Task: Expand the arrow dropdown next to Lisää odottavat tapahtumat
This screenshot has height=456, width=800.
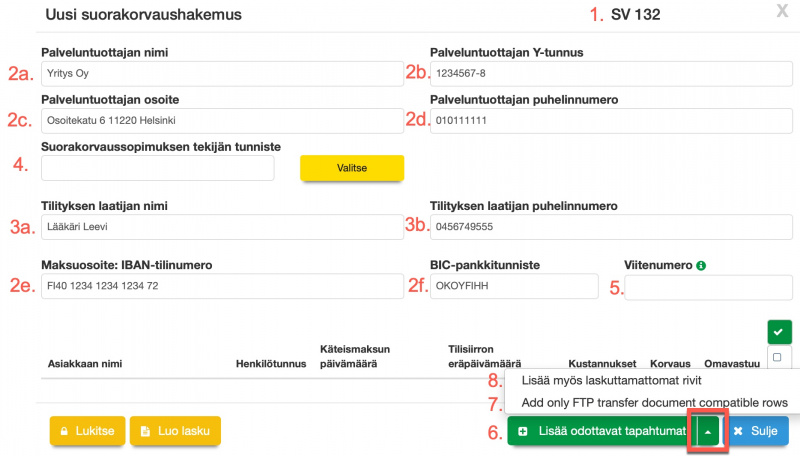Action: click(x=706, y=431)
